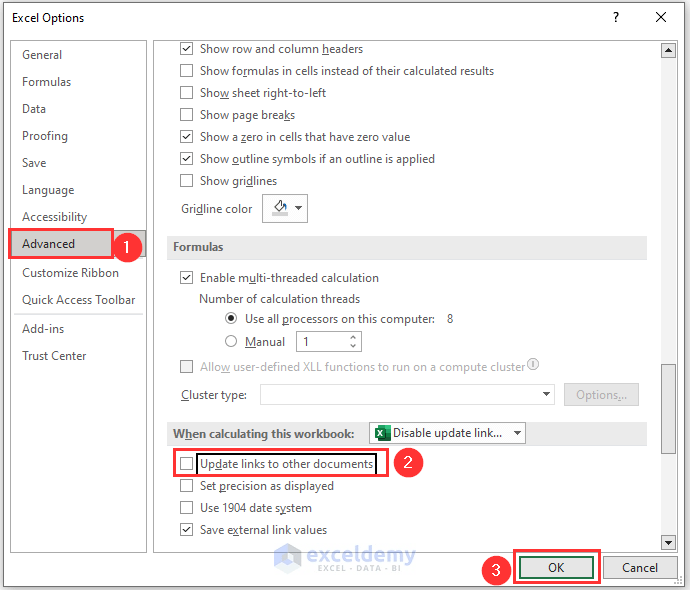Open Quick Access Toolbar settings
The image size is (690, 590).
[79, 300]
